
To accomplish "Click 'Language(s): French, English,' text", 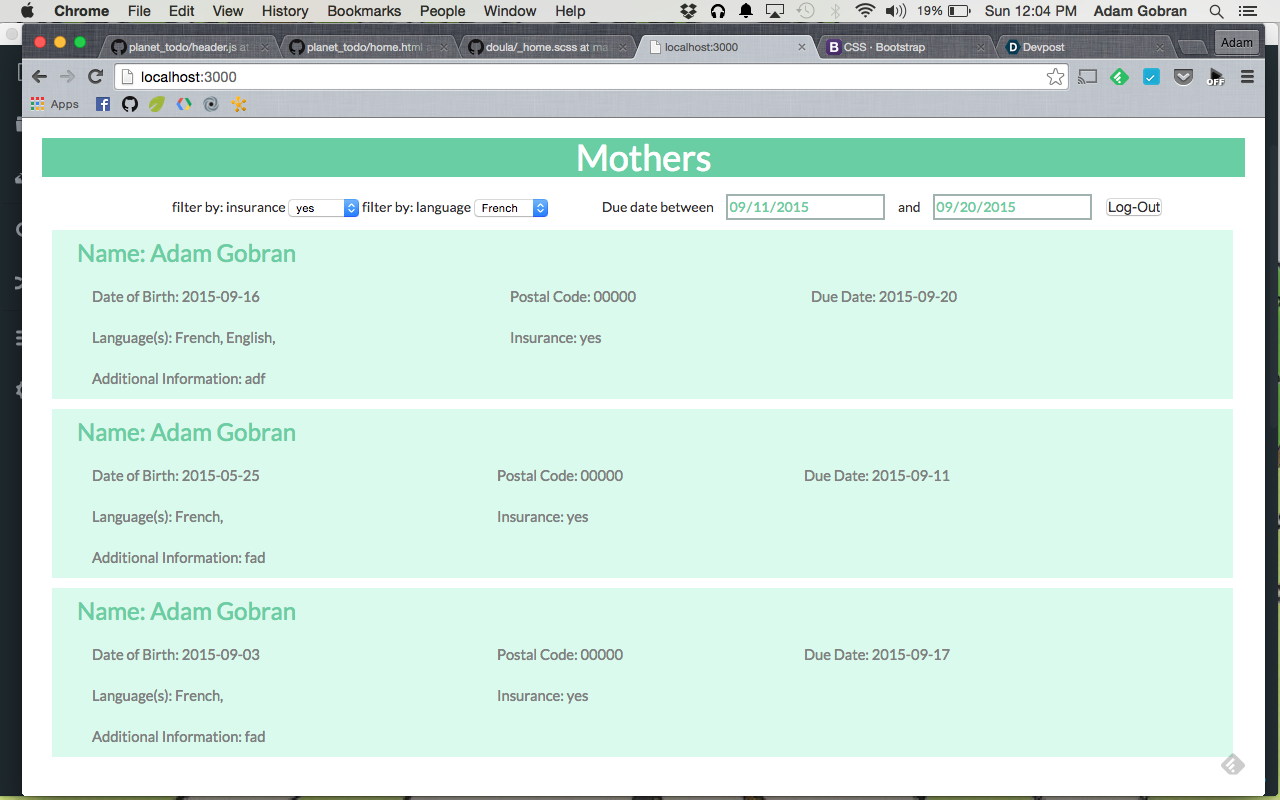I will point(184,338).
